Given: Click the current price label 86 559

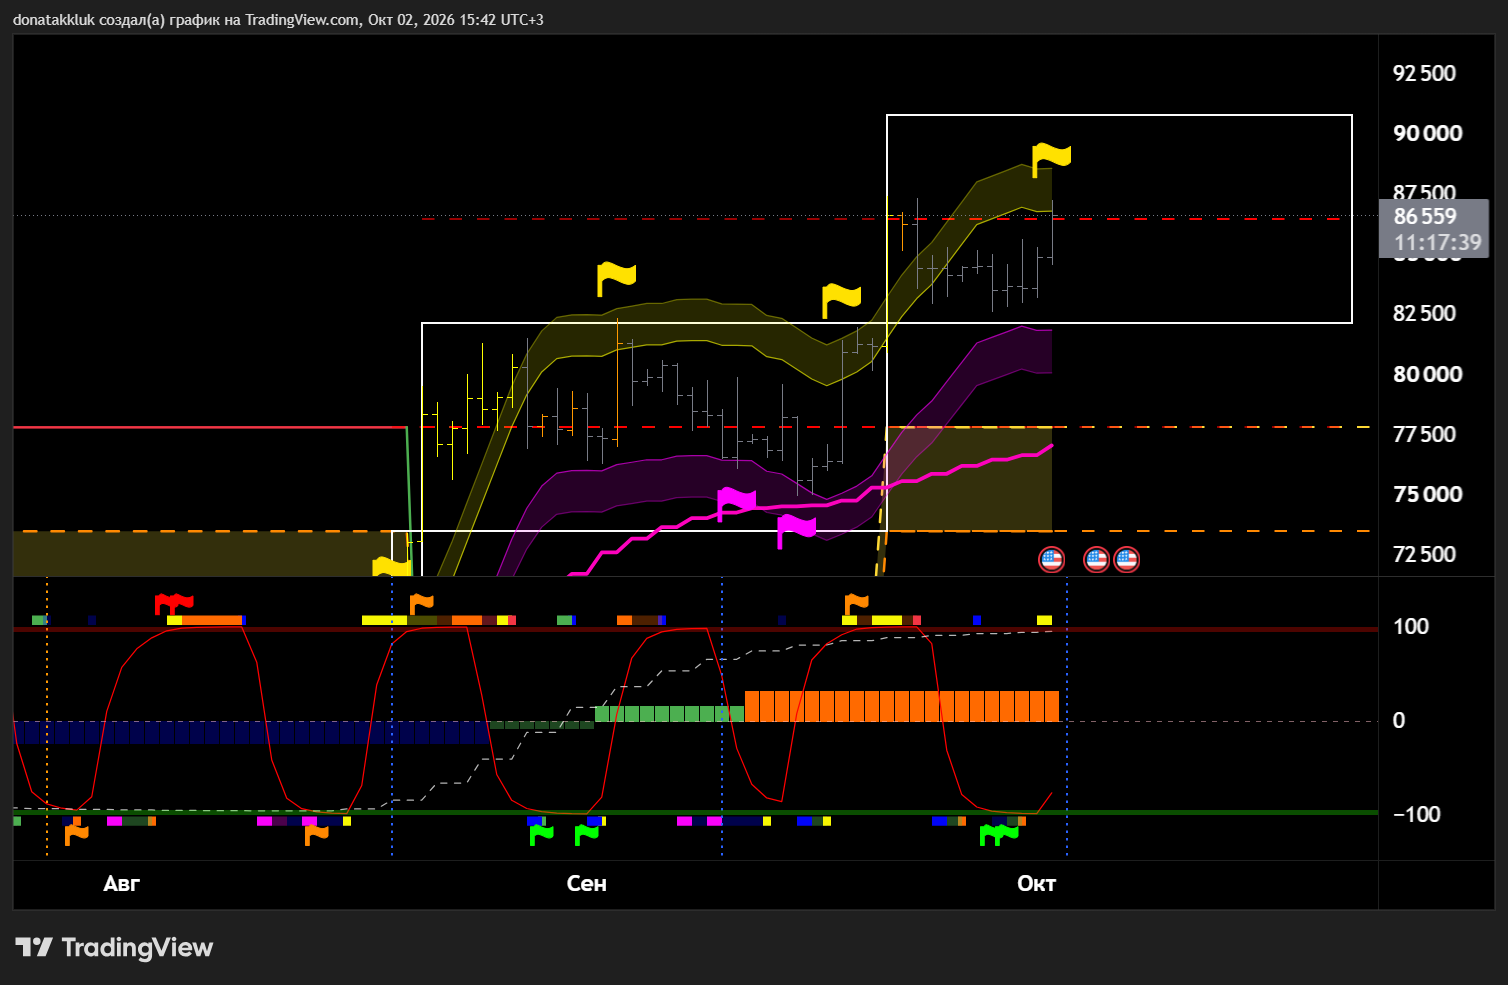Looking at the screenshot, I should 1425,216.
